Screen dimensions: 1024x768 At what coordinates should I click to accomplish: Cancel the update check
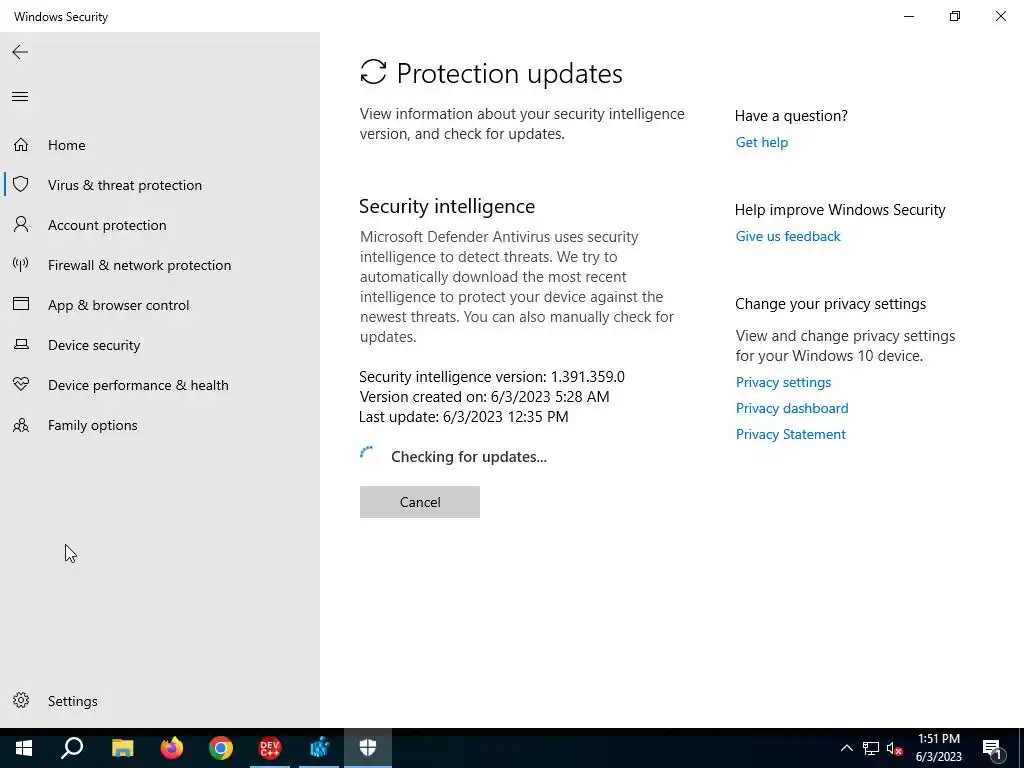click(420, 502)
